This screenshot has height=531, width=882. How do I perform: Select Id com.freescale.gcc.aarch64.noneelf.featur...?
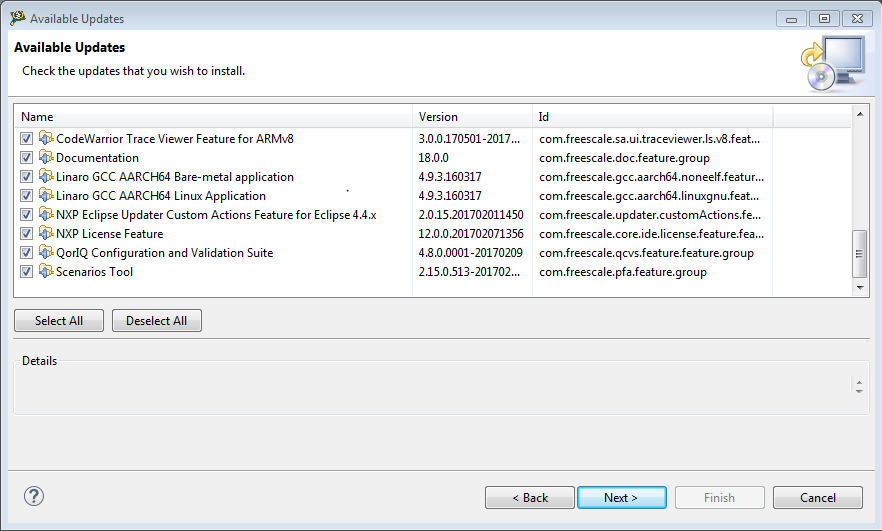coord(651,177)
